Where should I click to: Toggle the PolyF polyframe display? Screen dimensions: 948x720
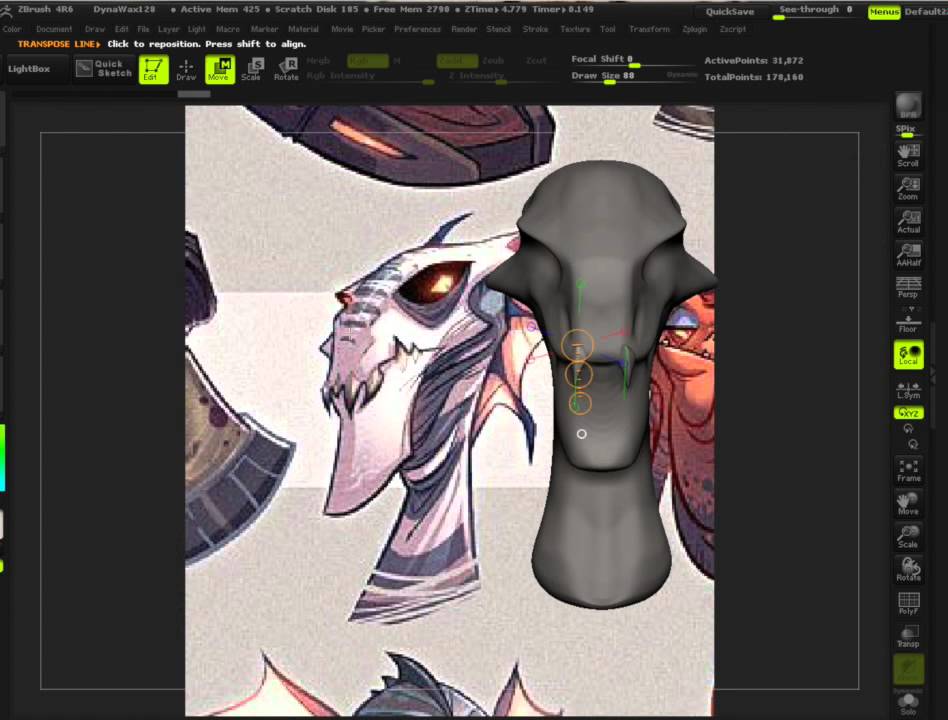click(908, 603)
